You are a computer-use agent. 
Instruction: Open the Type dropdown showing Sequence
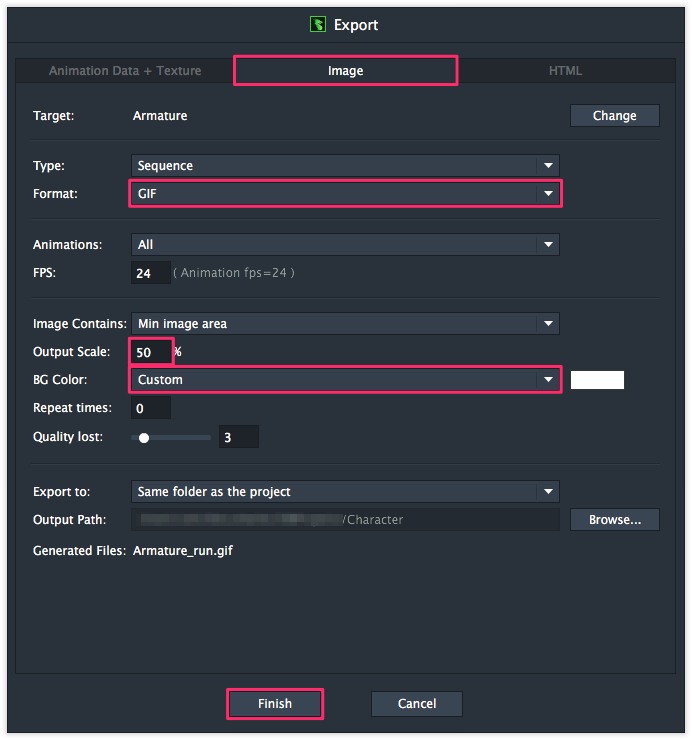click(x=345, y=166)
